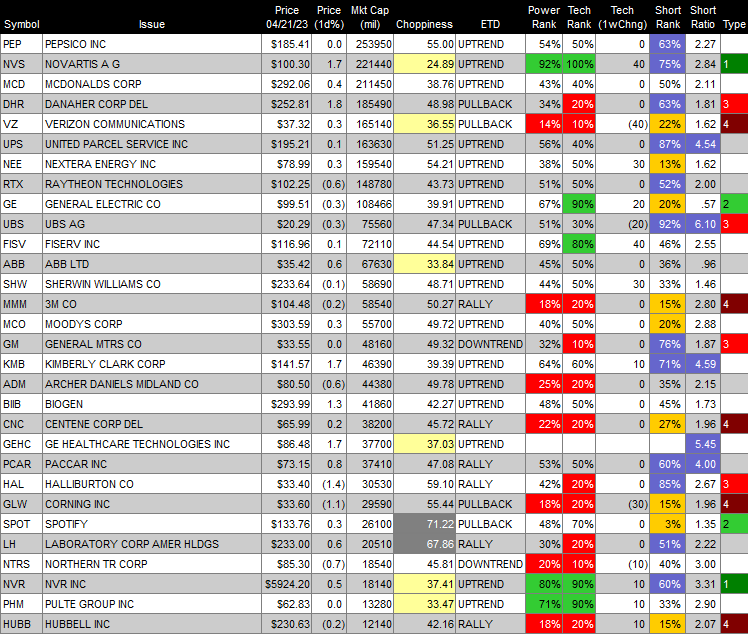The height and width of the screenshot is (634, 748).
Task: Click the red 14% Power Rank for VZ
Action: click(x=544, y=124)
